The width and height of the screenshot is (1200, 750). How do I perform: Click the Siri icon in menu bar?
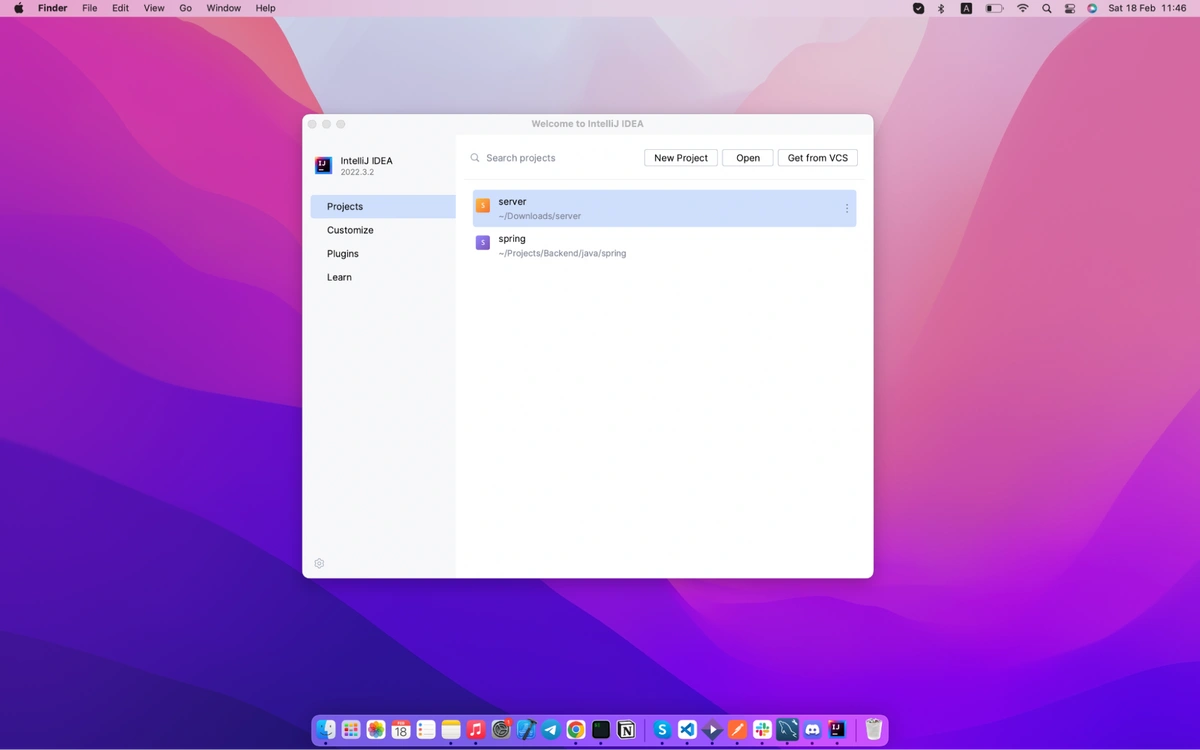tap(1092, 8)
